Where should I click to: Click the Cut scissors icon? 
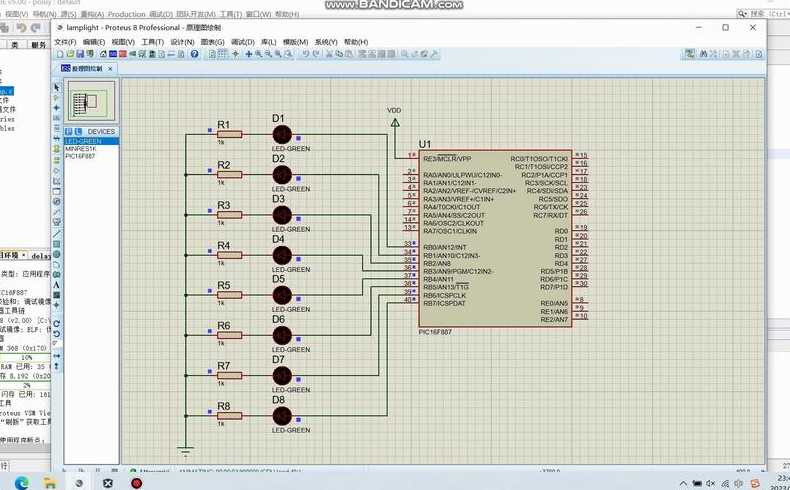pyautogui.click(x=329, y=54)
